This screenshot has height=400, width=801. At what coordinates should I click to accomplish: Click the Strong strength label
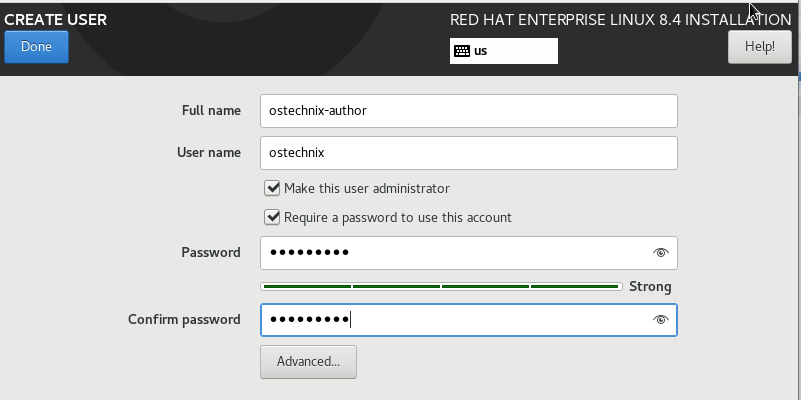(650, 287)
